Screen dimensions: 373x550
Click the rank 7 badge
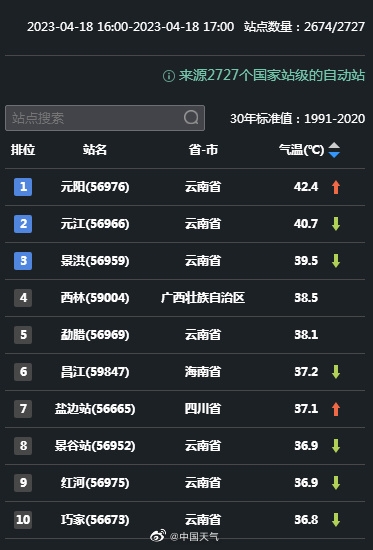[x=23, y=409]
